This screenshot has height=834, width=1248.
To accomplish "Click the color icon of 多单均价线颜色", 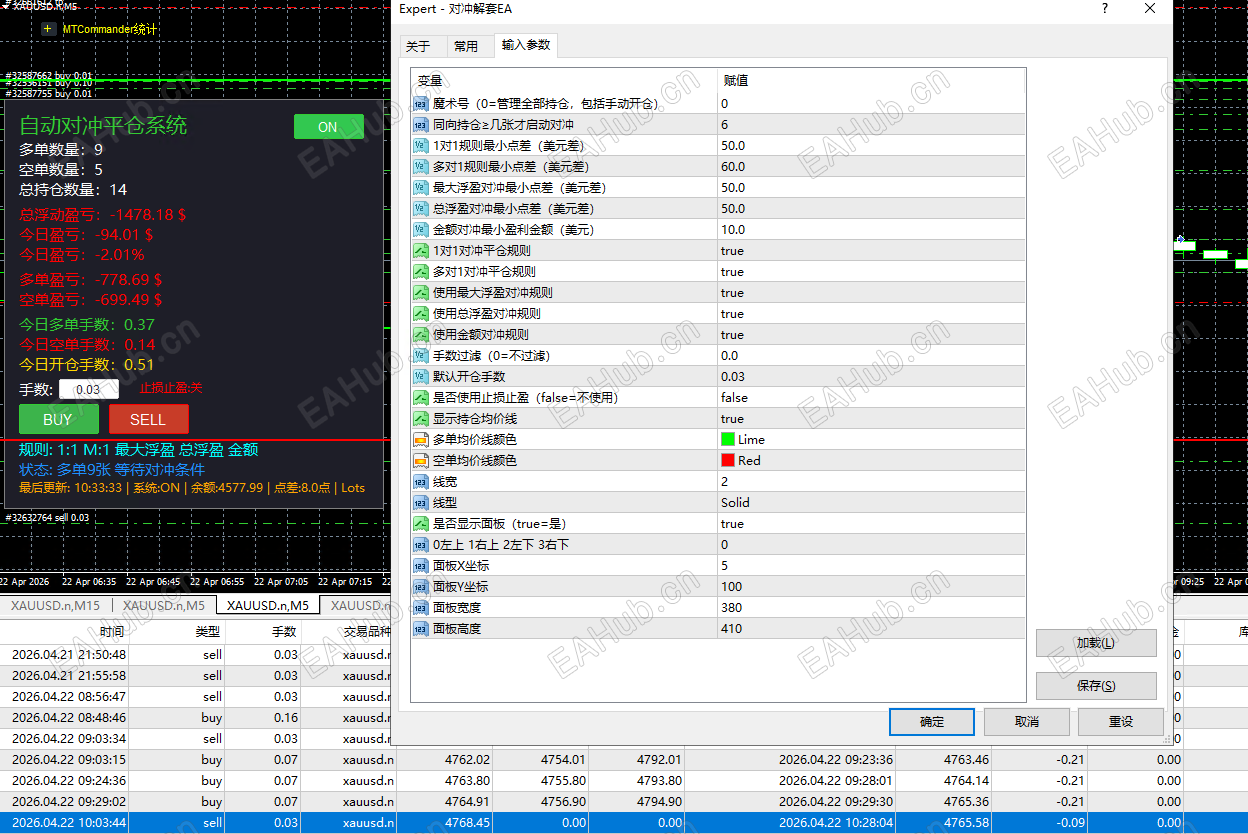I will (x=421, y=439).
